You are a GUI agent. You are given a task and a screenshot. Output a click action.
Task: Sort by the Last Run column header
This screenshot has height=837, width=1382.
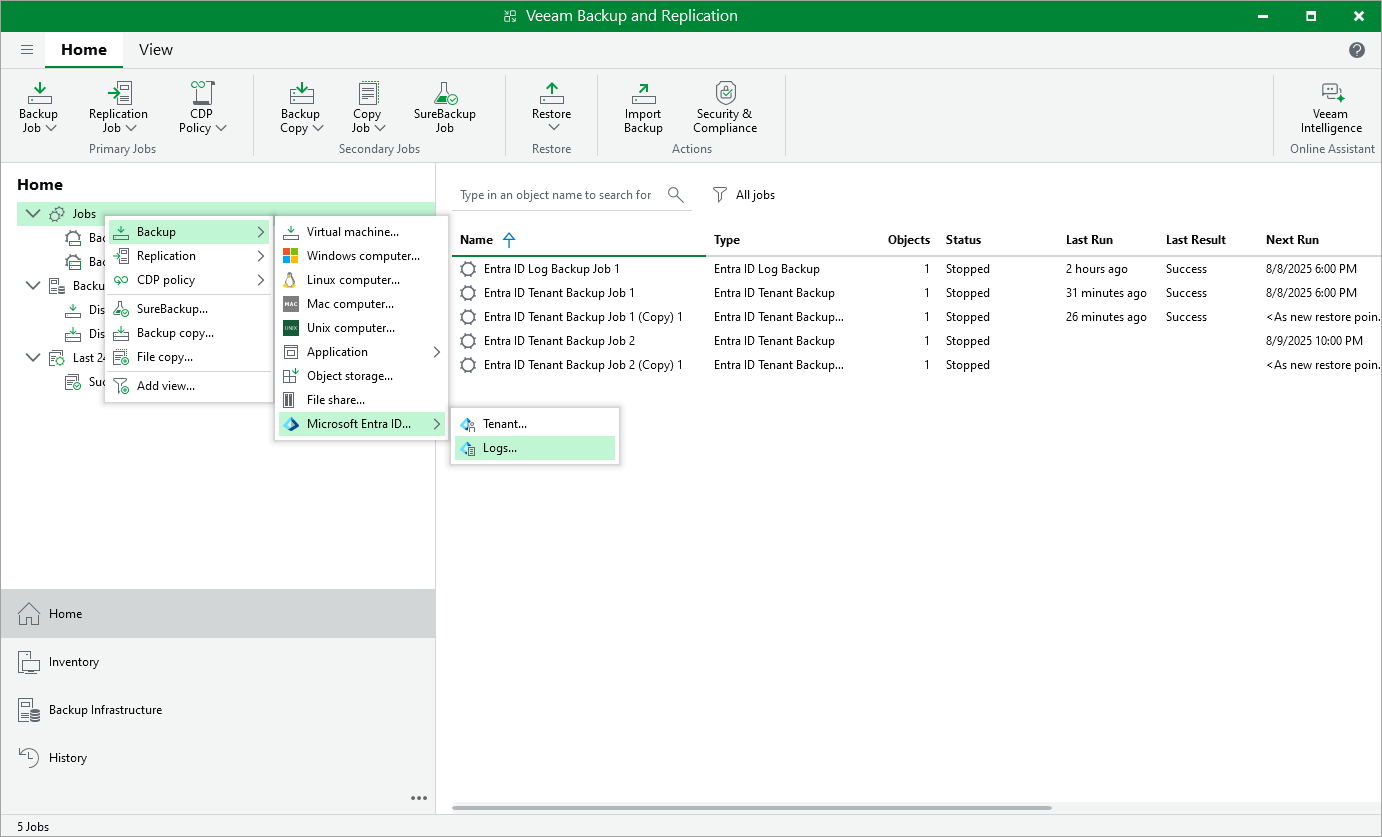click(x=1089, y=240)
